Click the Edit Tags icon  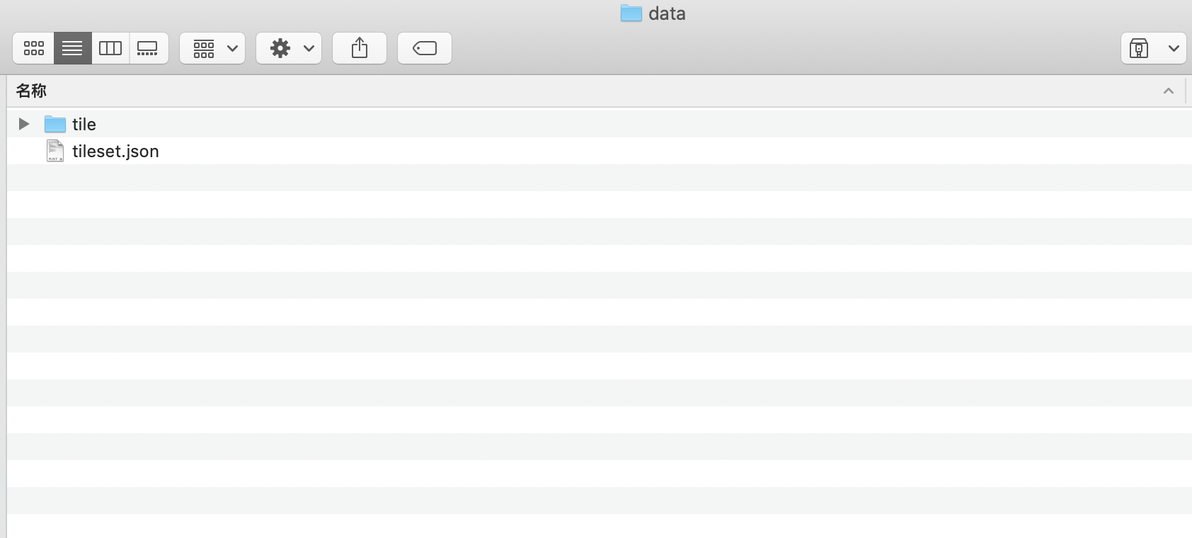coord(424,49)
